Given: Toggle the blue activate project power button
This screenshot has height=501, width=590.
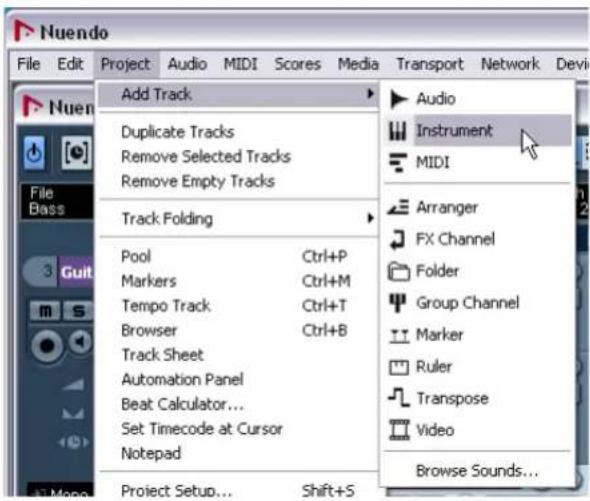Looking at the screenshot, I should pyautogui.click(x=35, y=153).
